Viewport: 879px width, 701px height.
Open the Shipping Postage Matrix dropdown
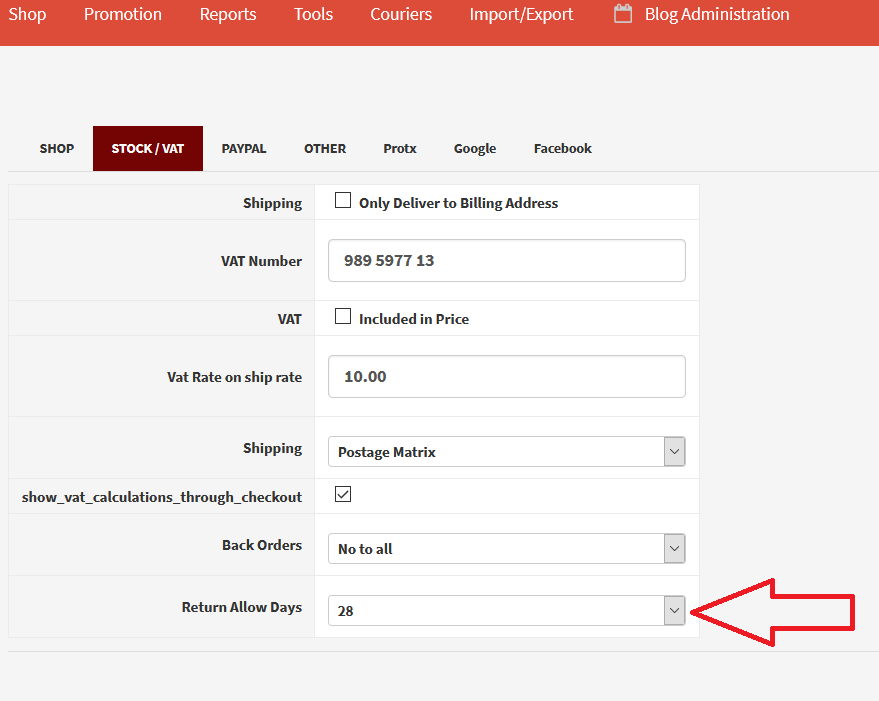[x=507, y=451]
